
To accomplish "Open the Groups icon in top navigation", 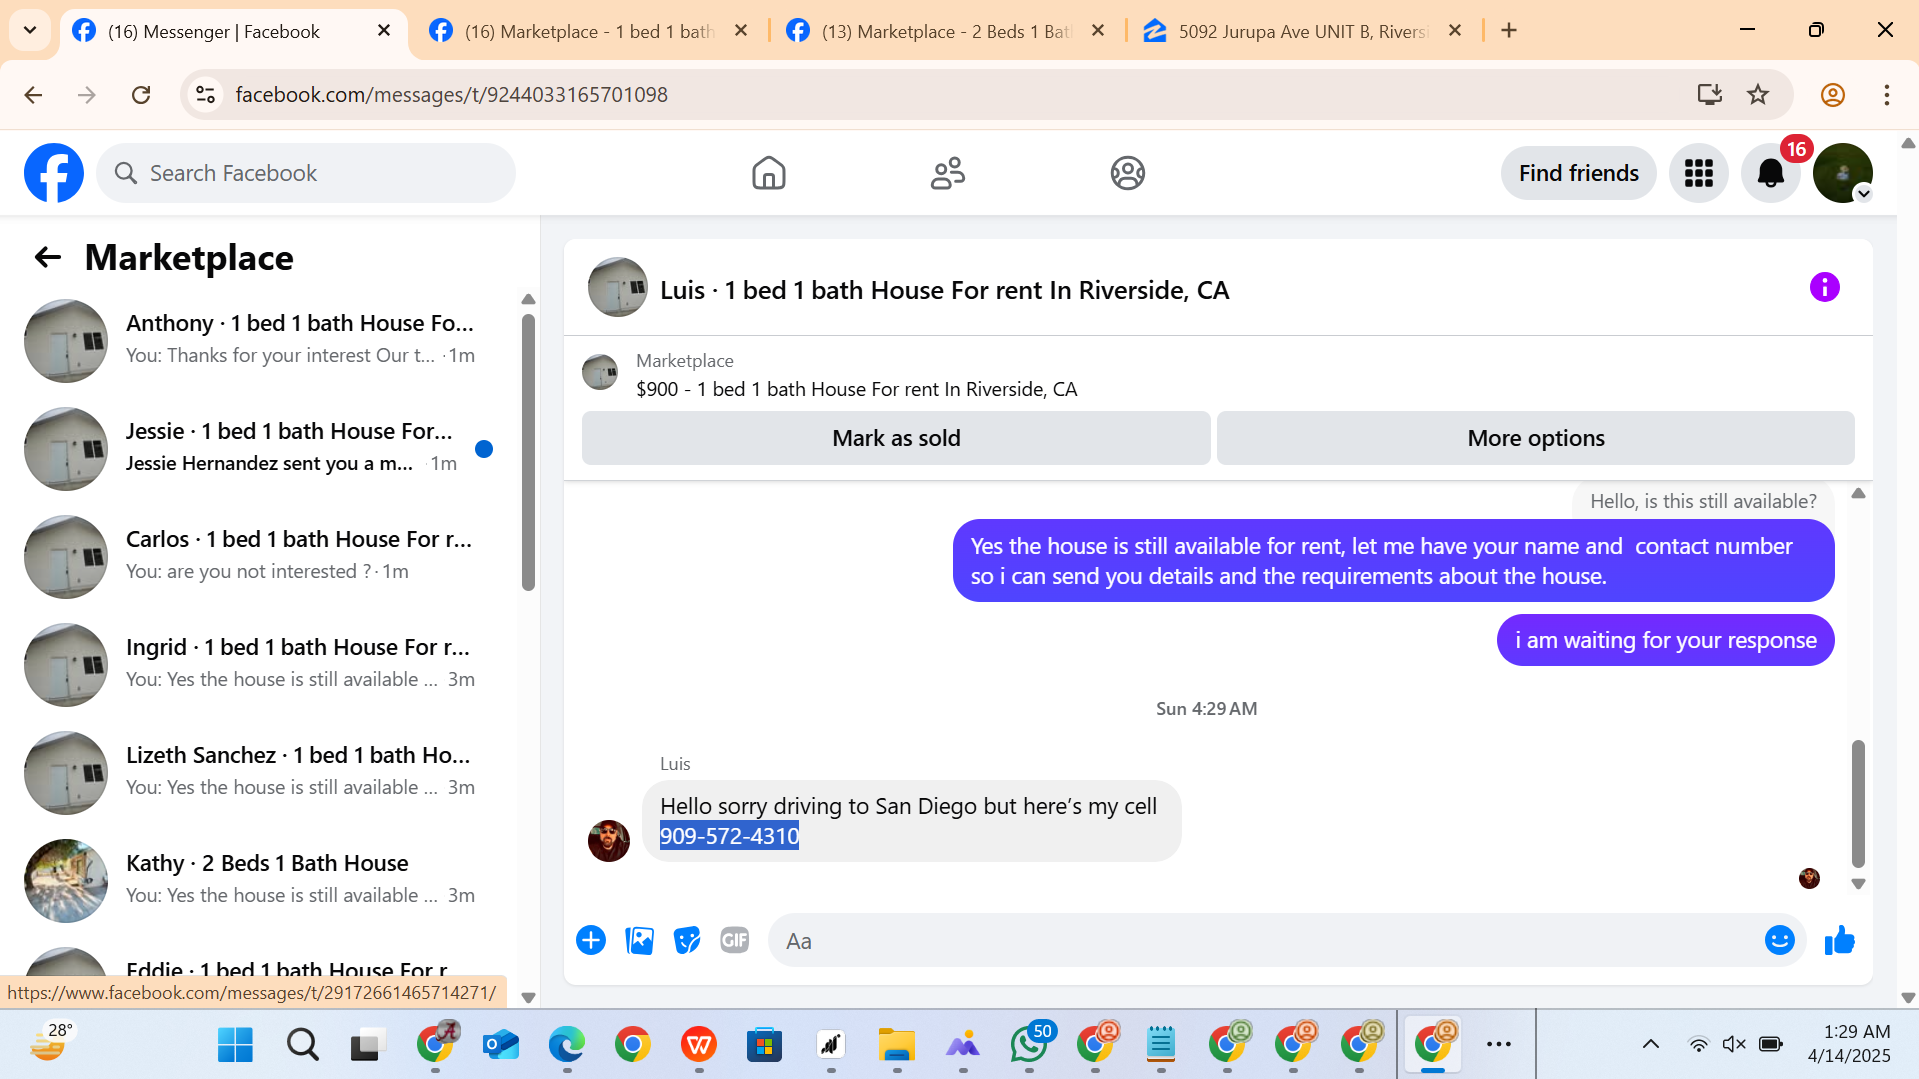I will pyautogui.click(x=1127, y=173).
